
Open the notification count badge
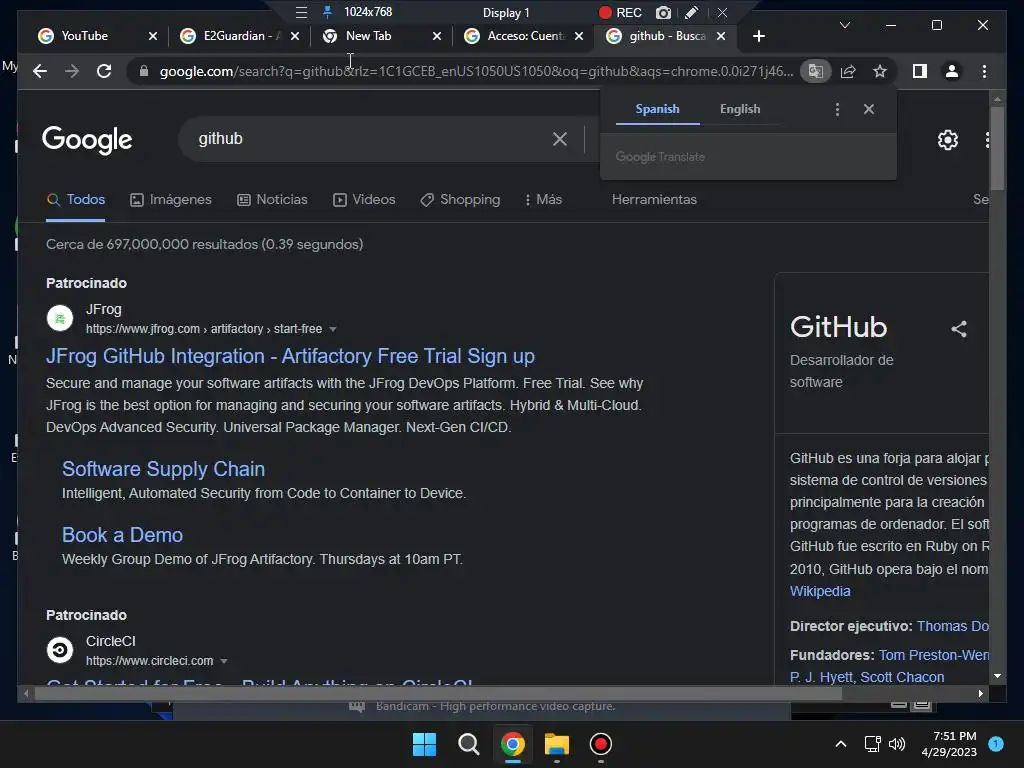coord(996,743)
